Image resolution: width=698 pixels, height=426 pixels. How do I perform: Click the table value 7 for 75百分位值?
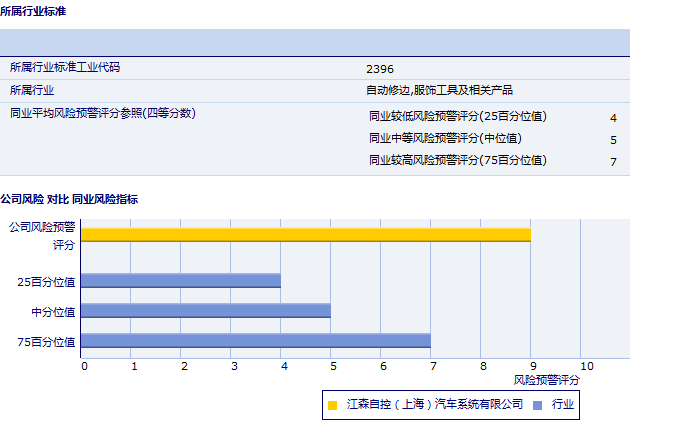tap(613, 162)
